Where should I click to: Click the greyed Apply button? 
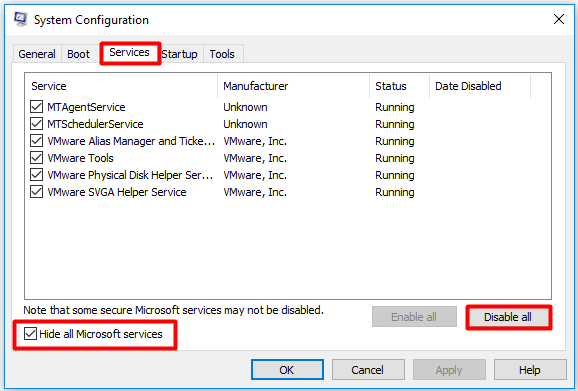click(449, 370)
